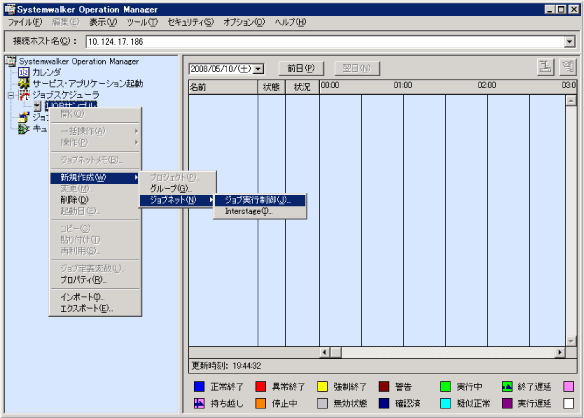Click the 02:00 timeline header
The image size is (584, 418).
487,85
